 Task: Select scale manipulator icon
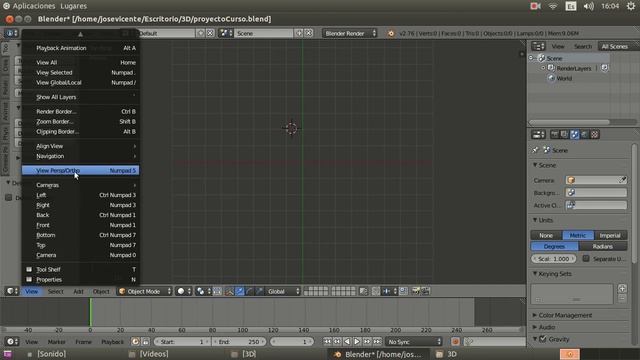(259, 291)
